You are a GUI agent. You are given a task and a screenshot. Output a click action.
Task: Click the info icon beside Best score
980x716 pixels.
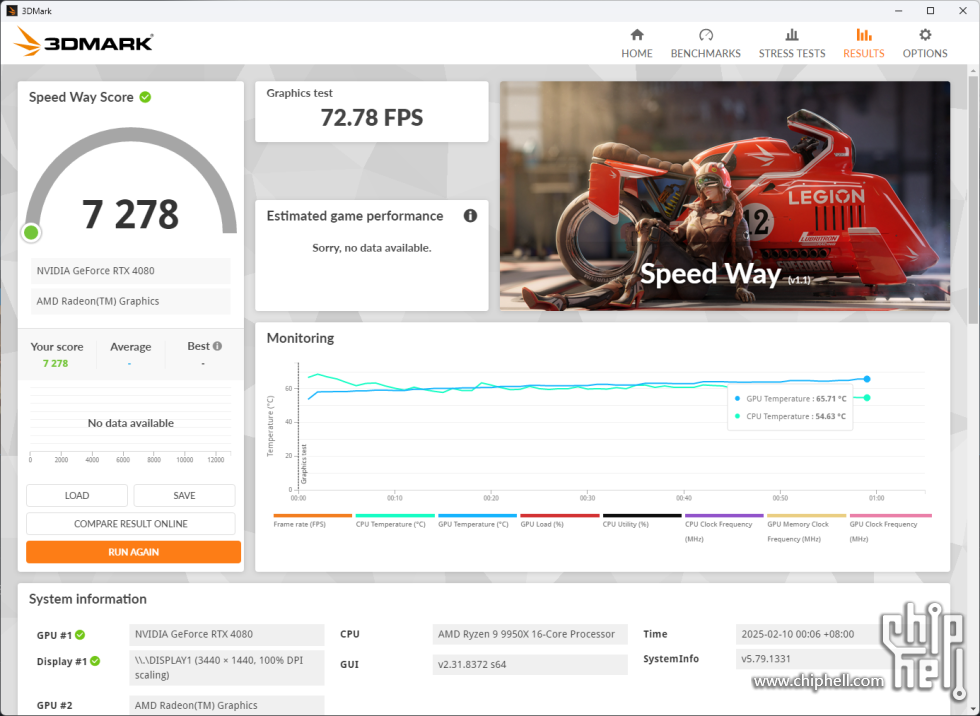pyautogui.click(x=218, y=346)
